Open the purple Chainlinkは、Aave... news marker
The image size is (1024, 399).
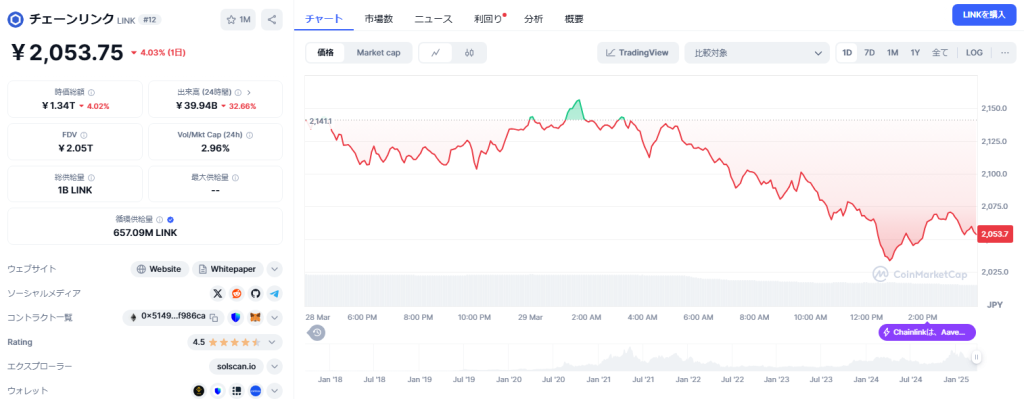point(927,332)
